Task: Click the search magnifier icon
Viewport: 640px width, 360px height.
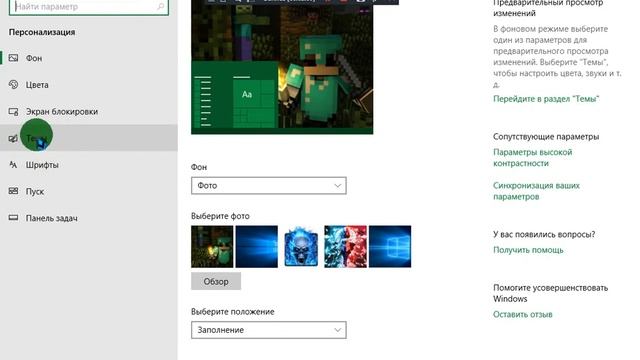Action: [160, 6]
